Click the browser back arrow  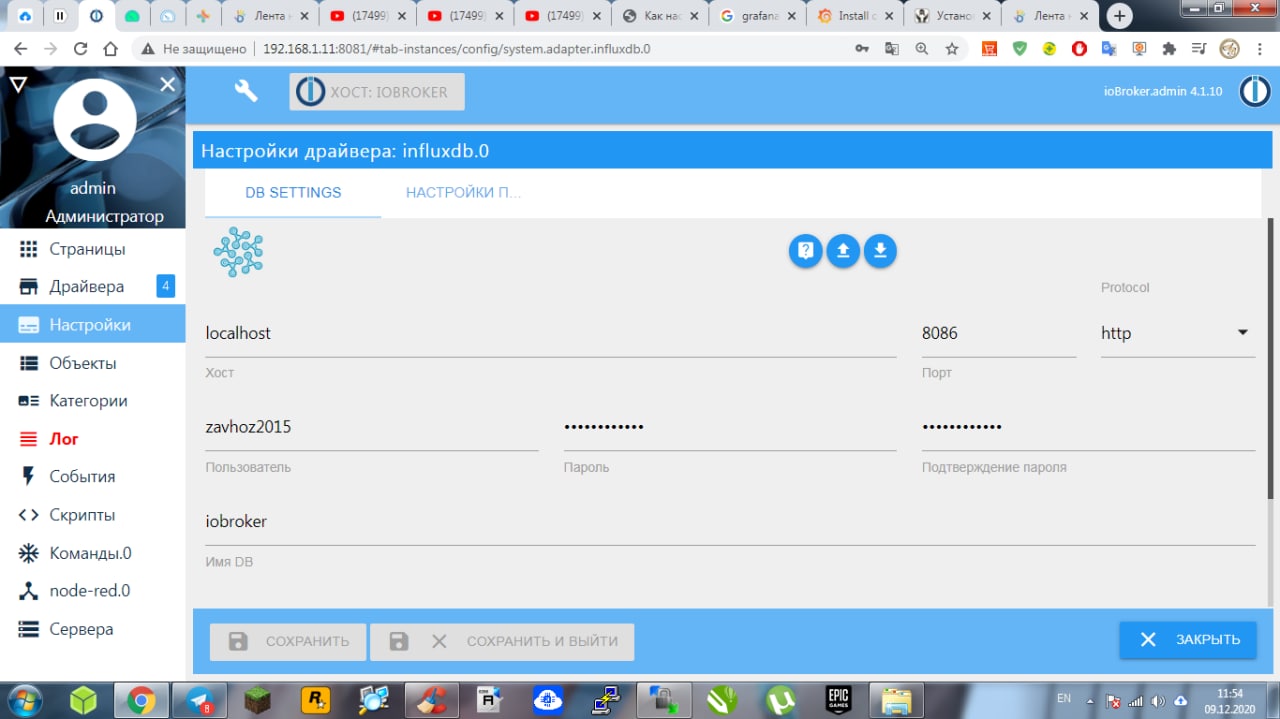point(20,48)
